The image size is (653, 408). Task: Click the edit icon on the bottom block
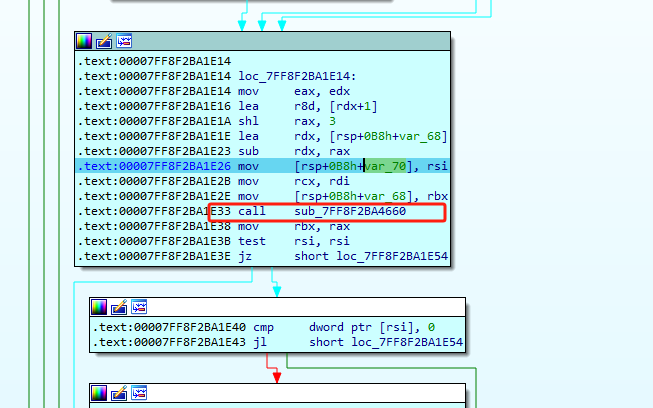pyautogui.click(x=119, y=394)
